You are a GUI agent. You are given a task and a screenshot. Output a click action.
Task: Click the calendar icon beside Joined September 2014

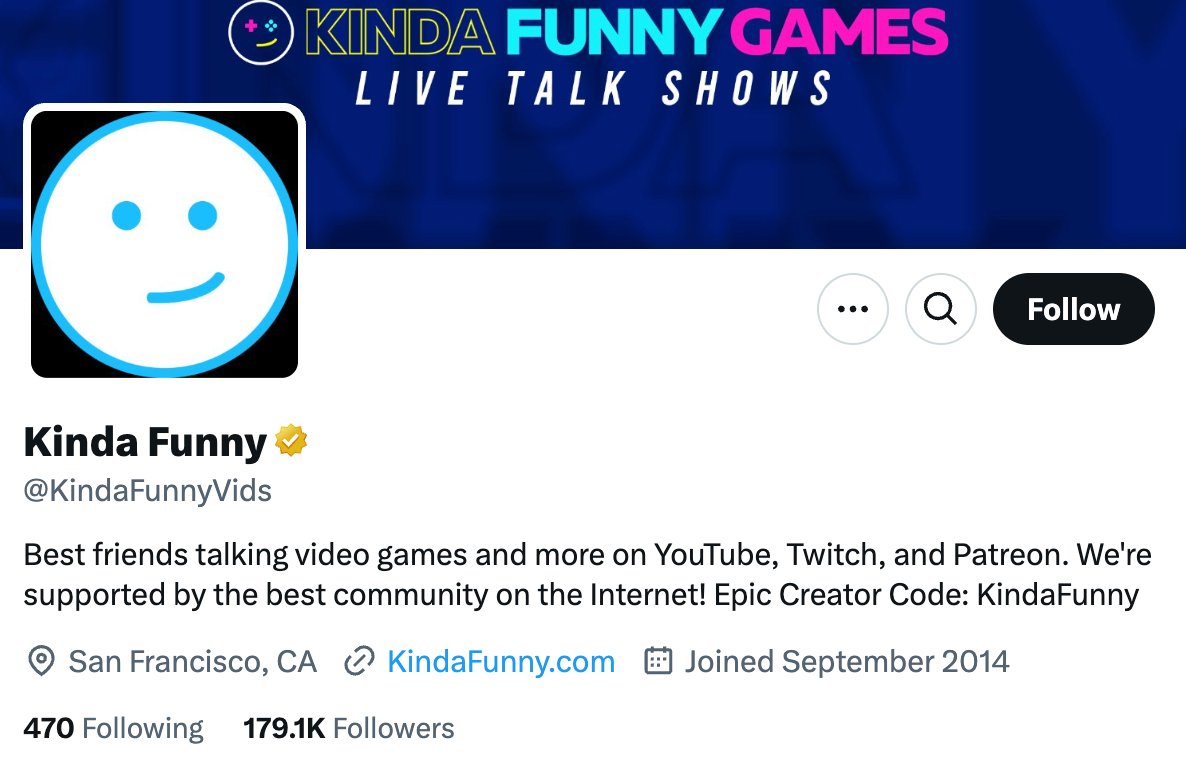coord(657,661)
